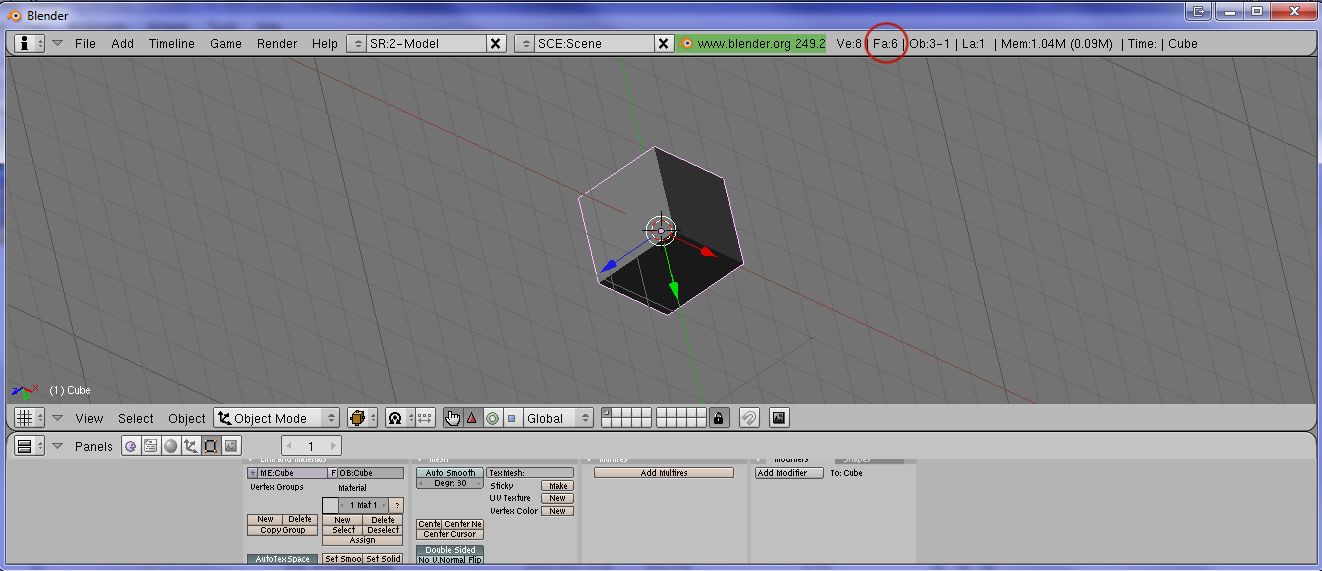Open the Select menu in 3D view header
This screenshot has height=571, width=1322.
pos(136,418)
